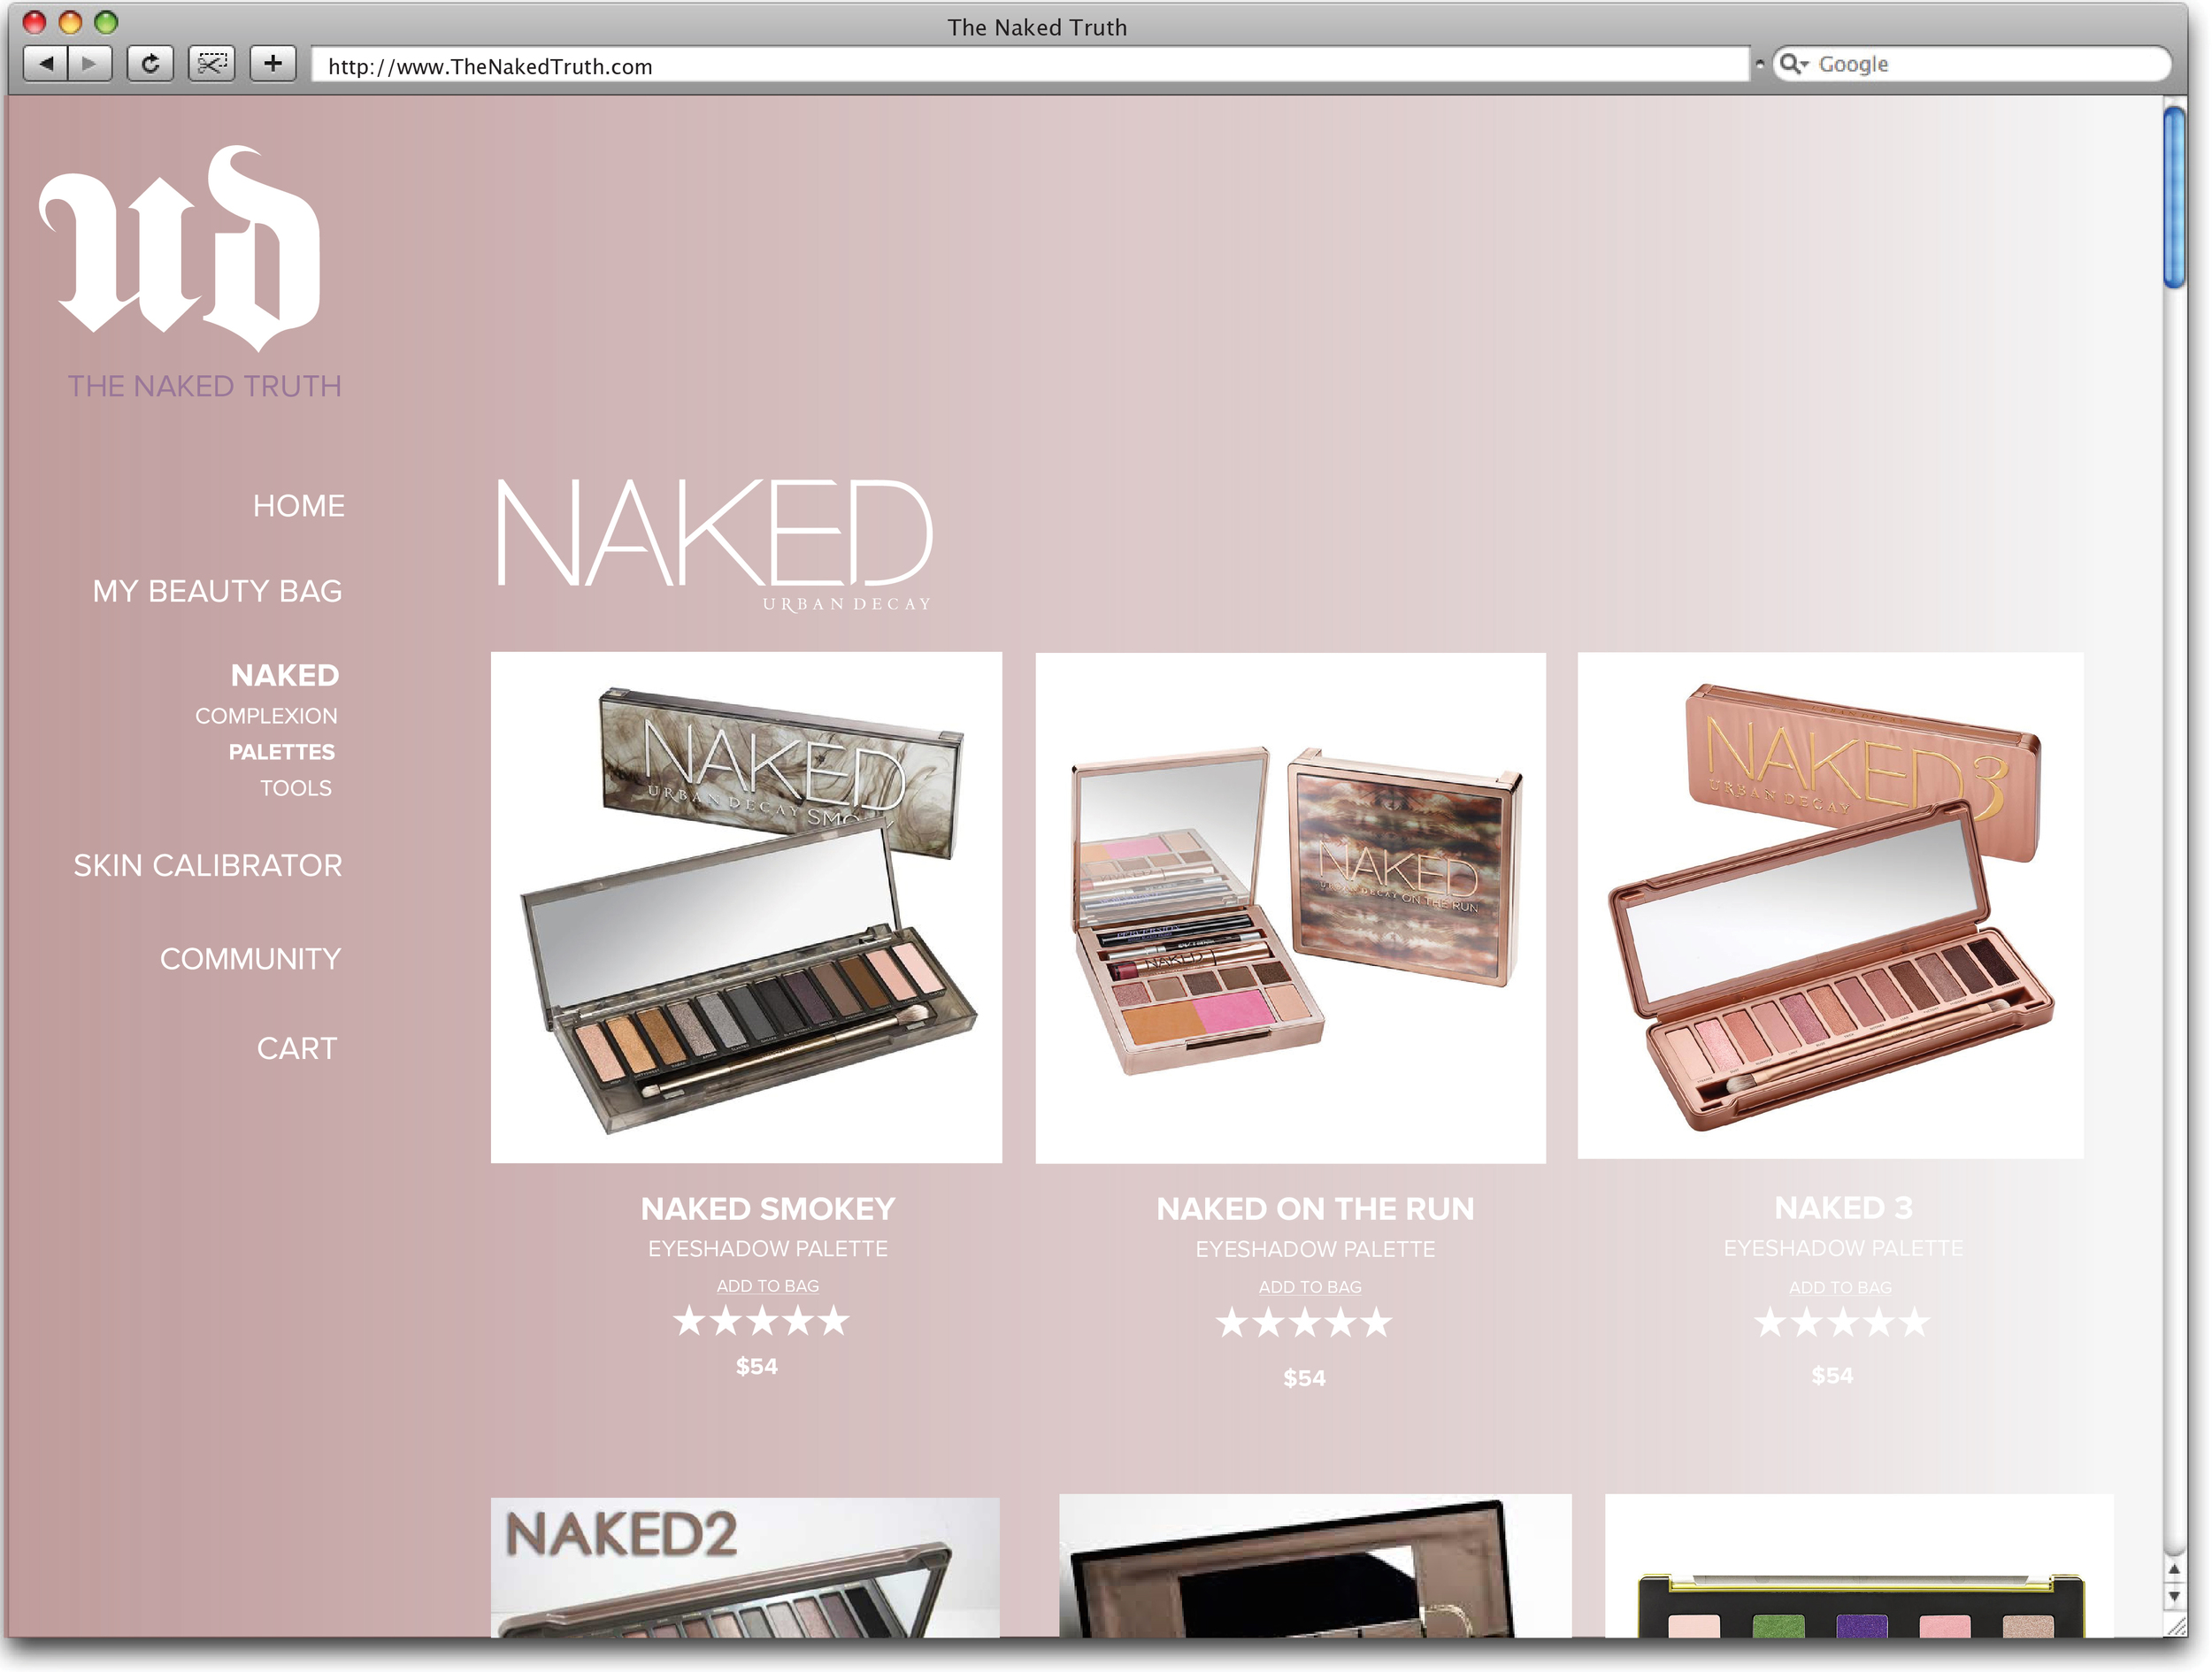Click the scrollbar up arrow

click(x=2174, y=1570)
